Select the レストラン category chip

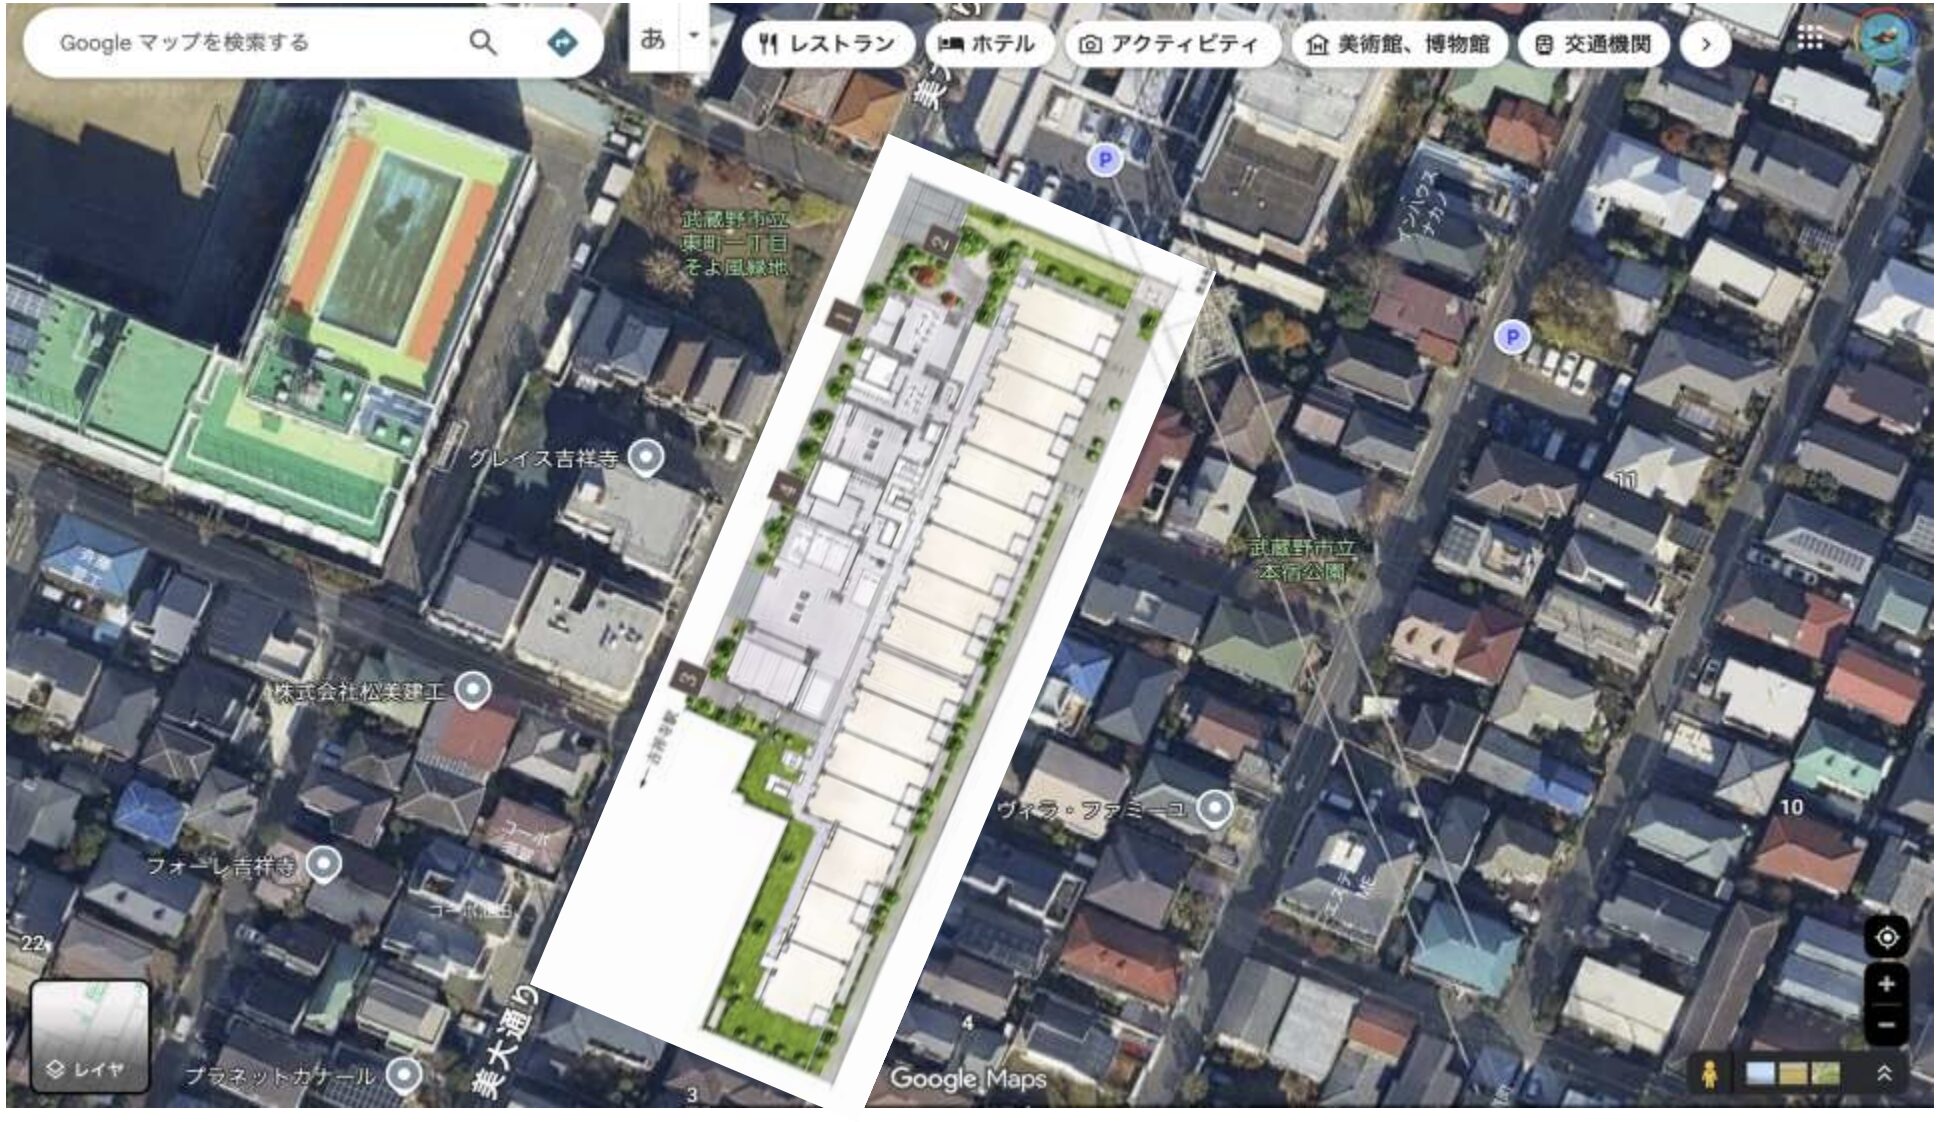pos(827,44)
